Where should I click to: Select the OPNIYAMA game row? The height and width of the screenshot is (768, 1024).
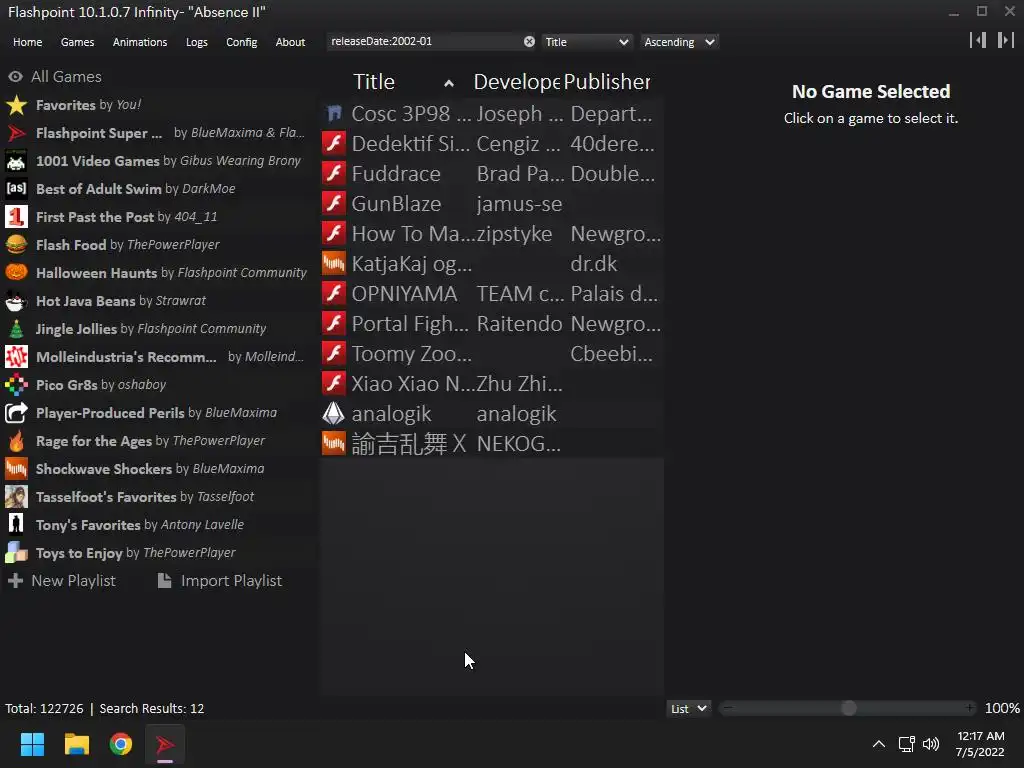[x=492, y=294]
